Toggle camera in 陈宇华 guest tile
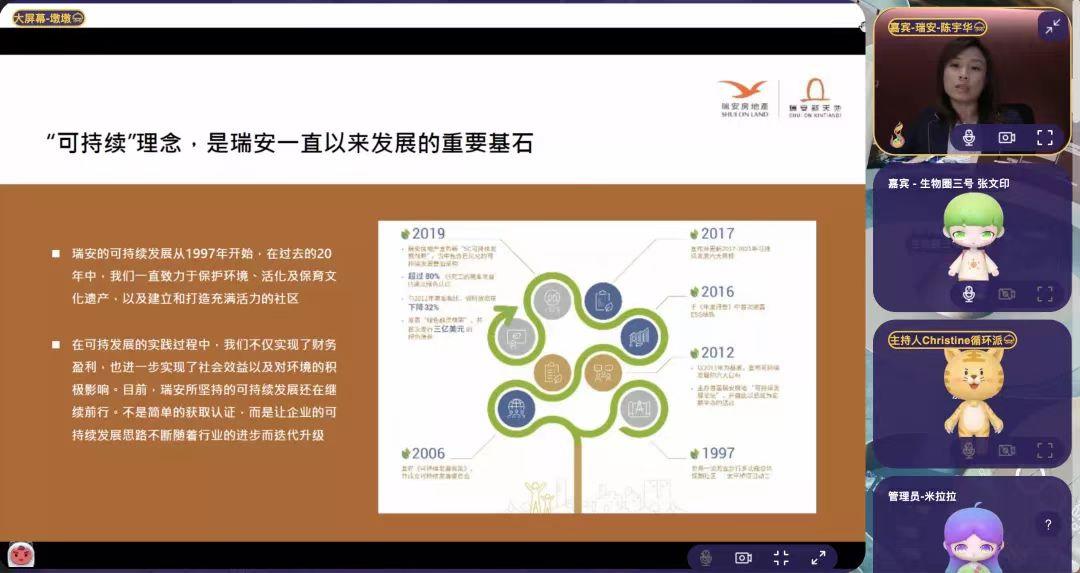The width and height of the screenshot is (1080, 573). [x=1007, y=137]
